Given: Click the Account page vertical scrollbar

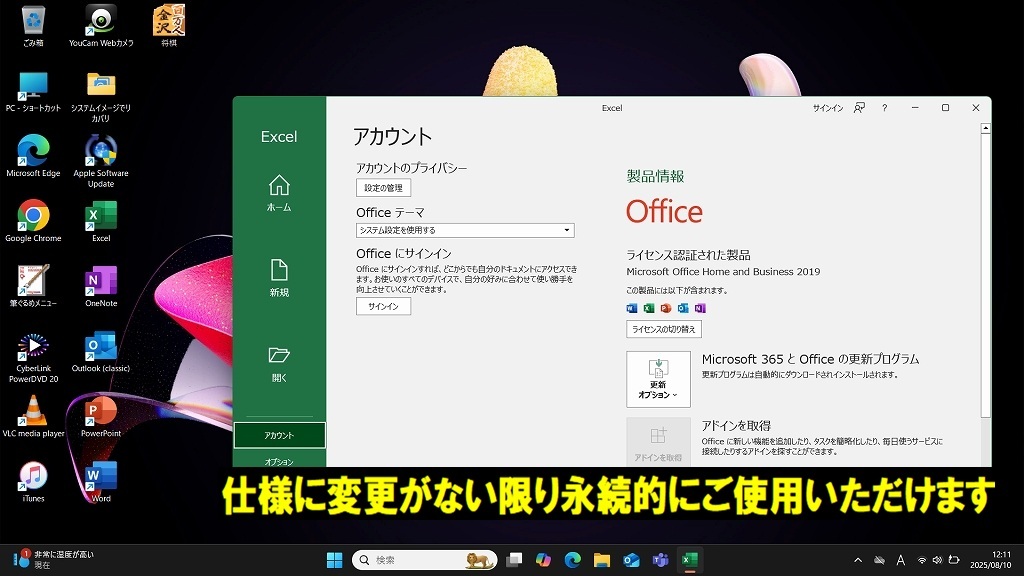Looking at the screenshot, I should (985, 276).
